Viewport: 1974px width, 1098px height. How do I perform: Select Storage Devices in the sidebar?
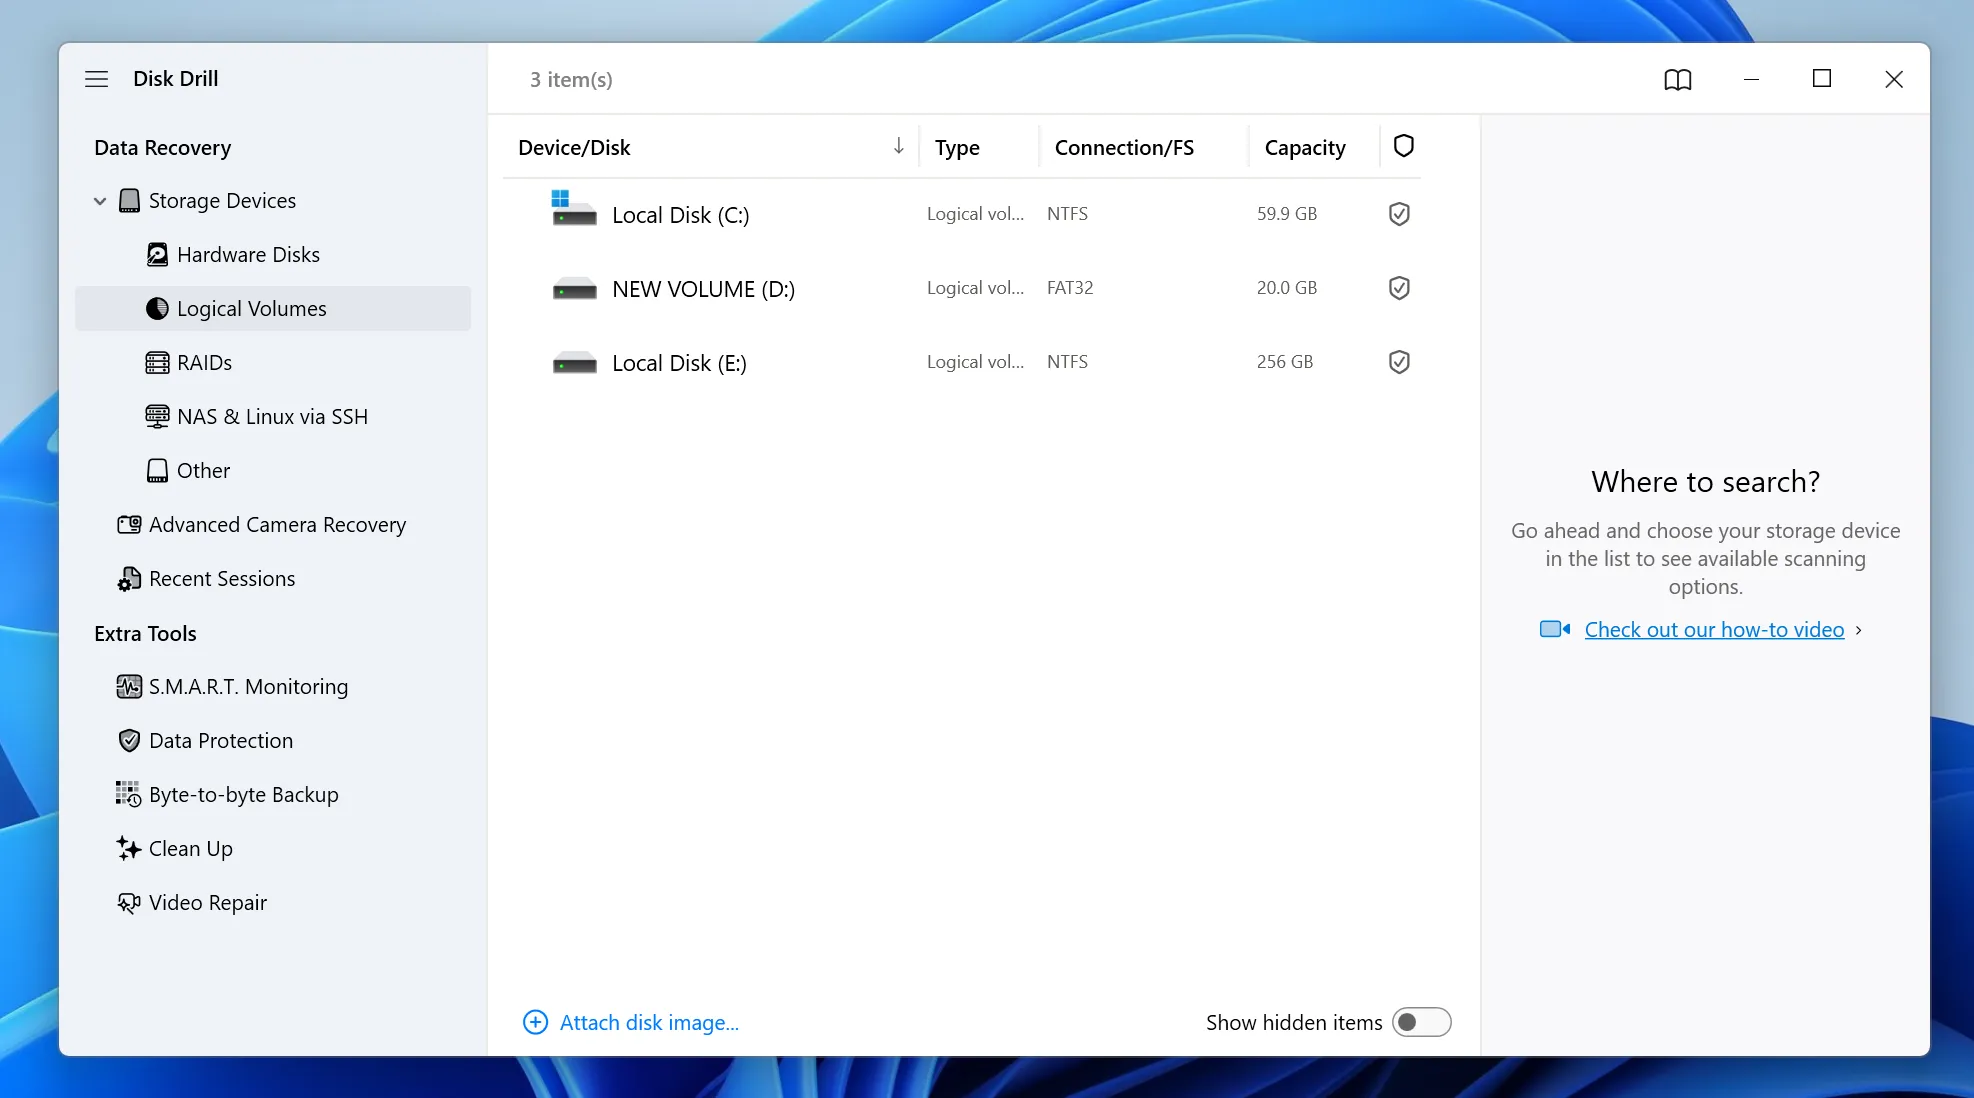(222, 201)
